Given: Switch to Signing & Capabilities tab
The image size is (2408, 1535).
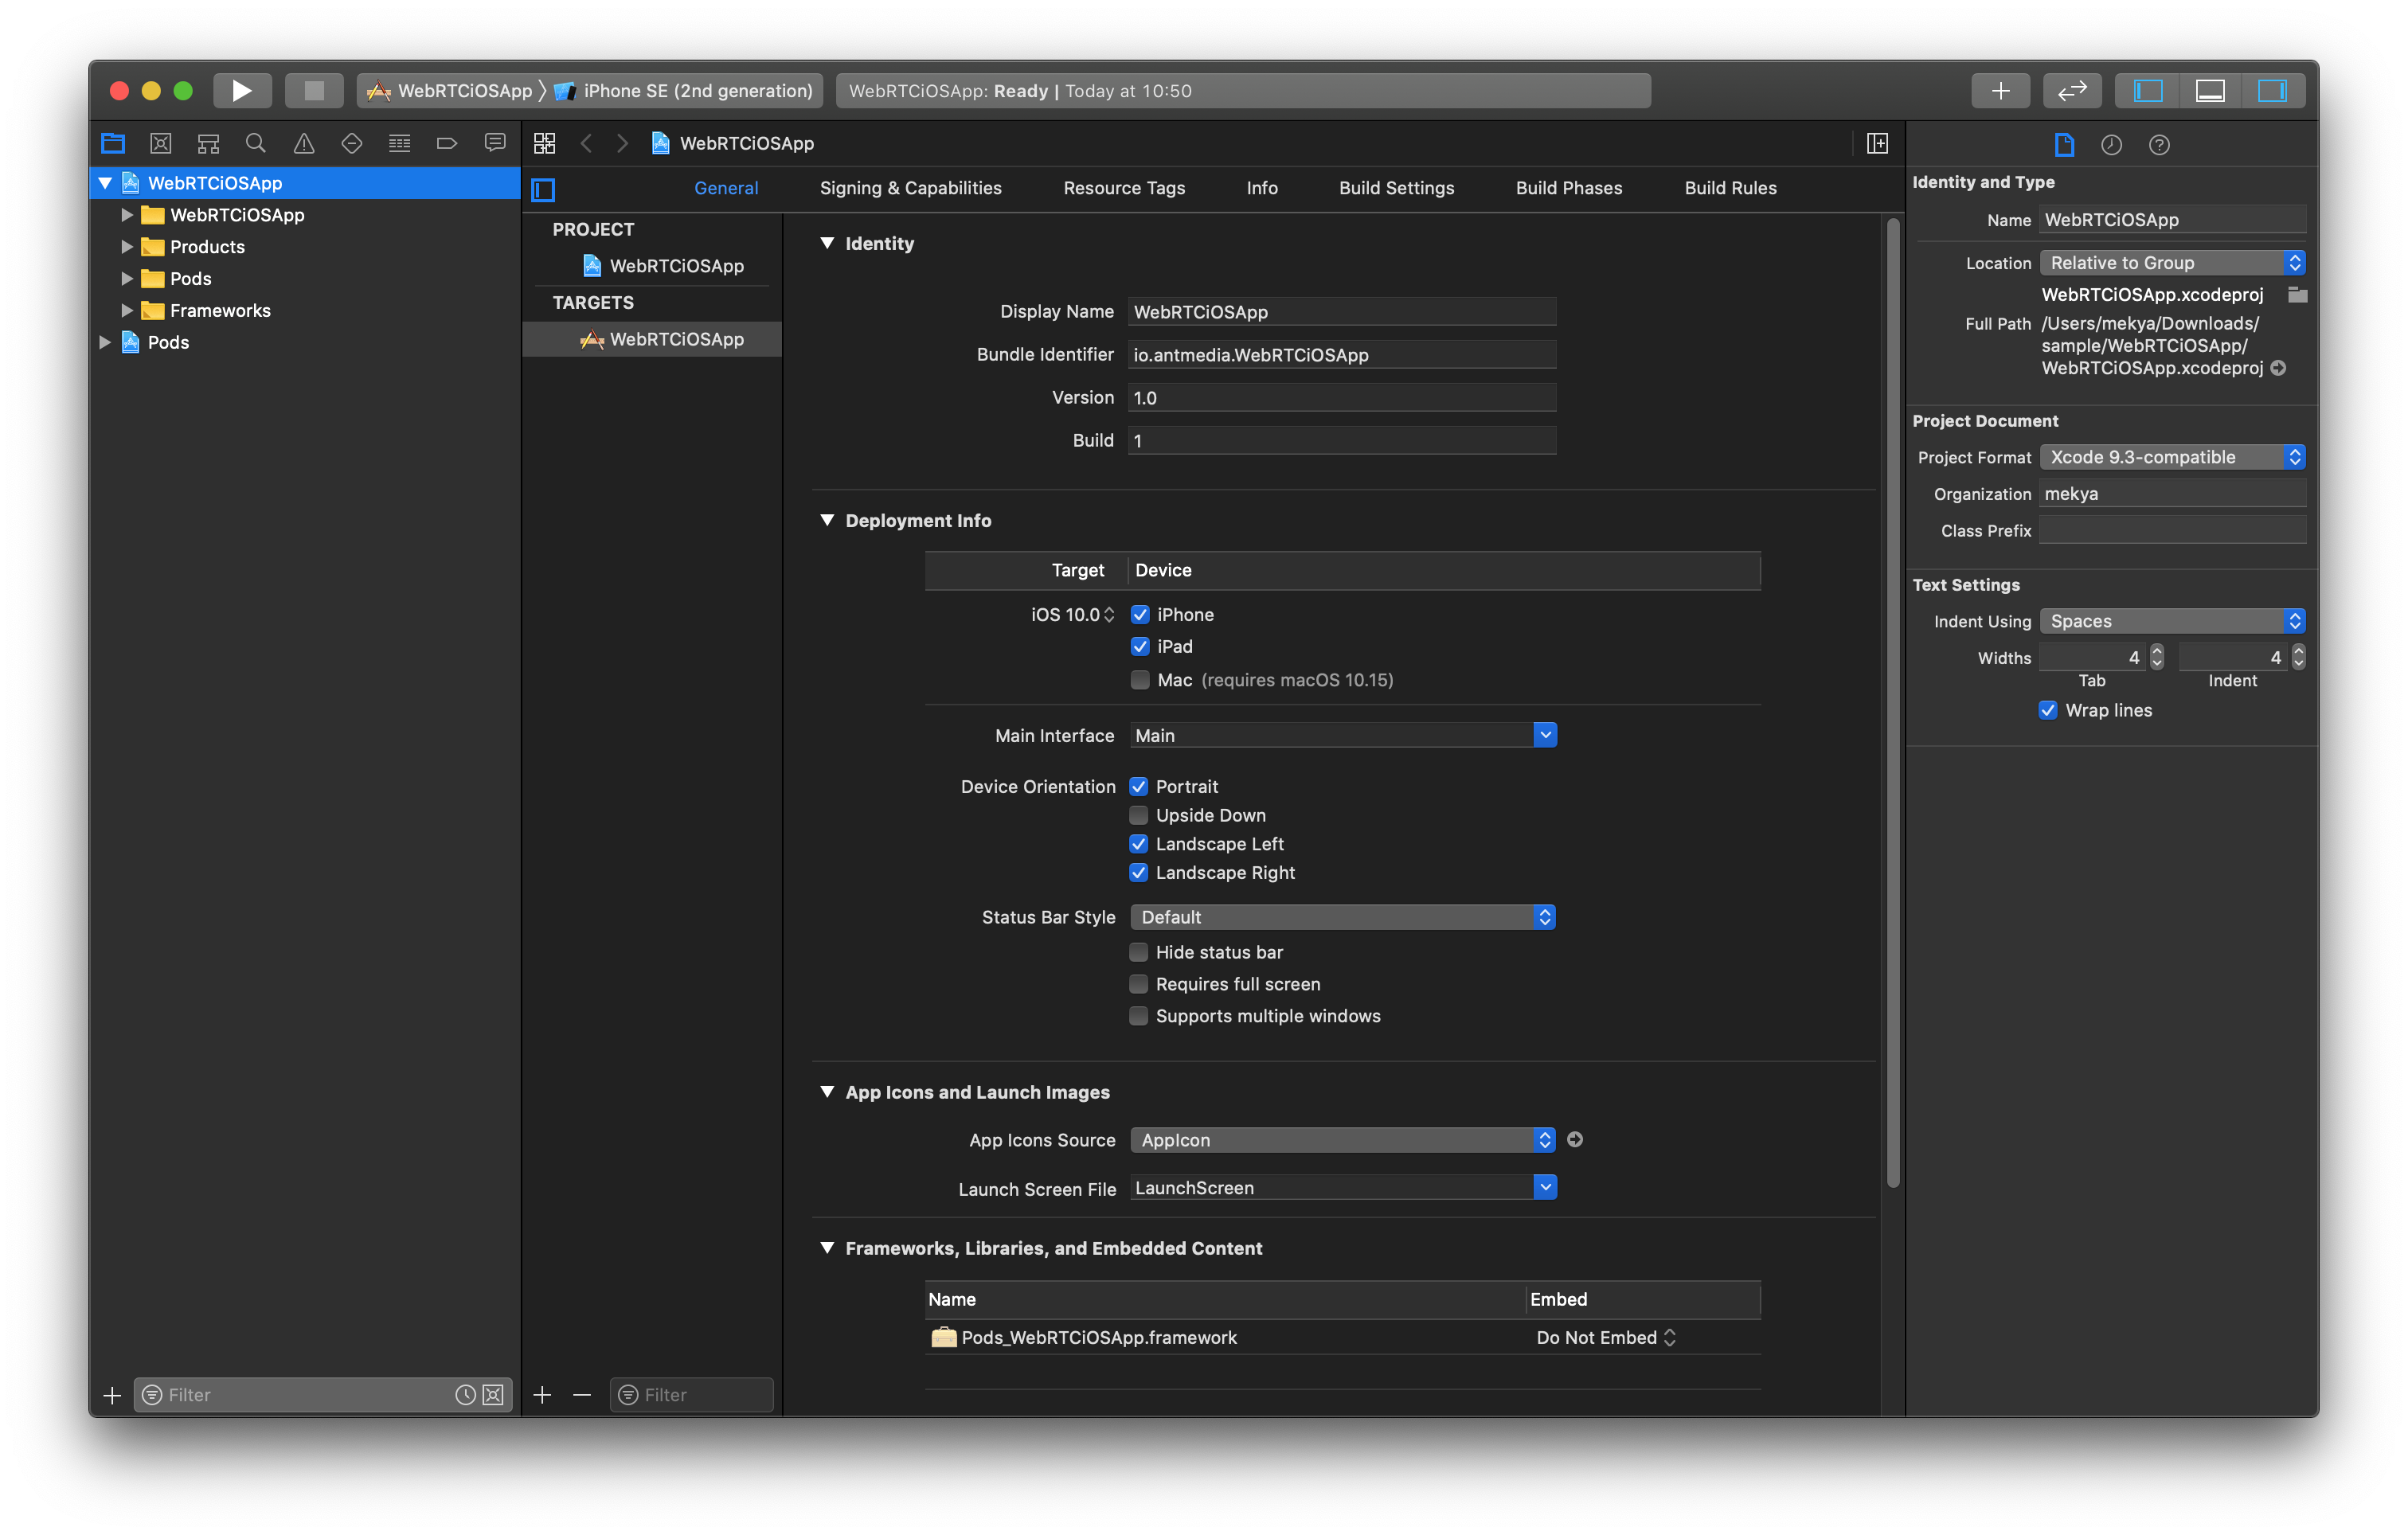Looking at the screenshot, I should coord(910,188).
